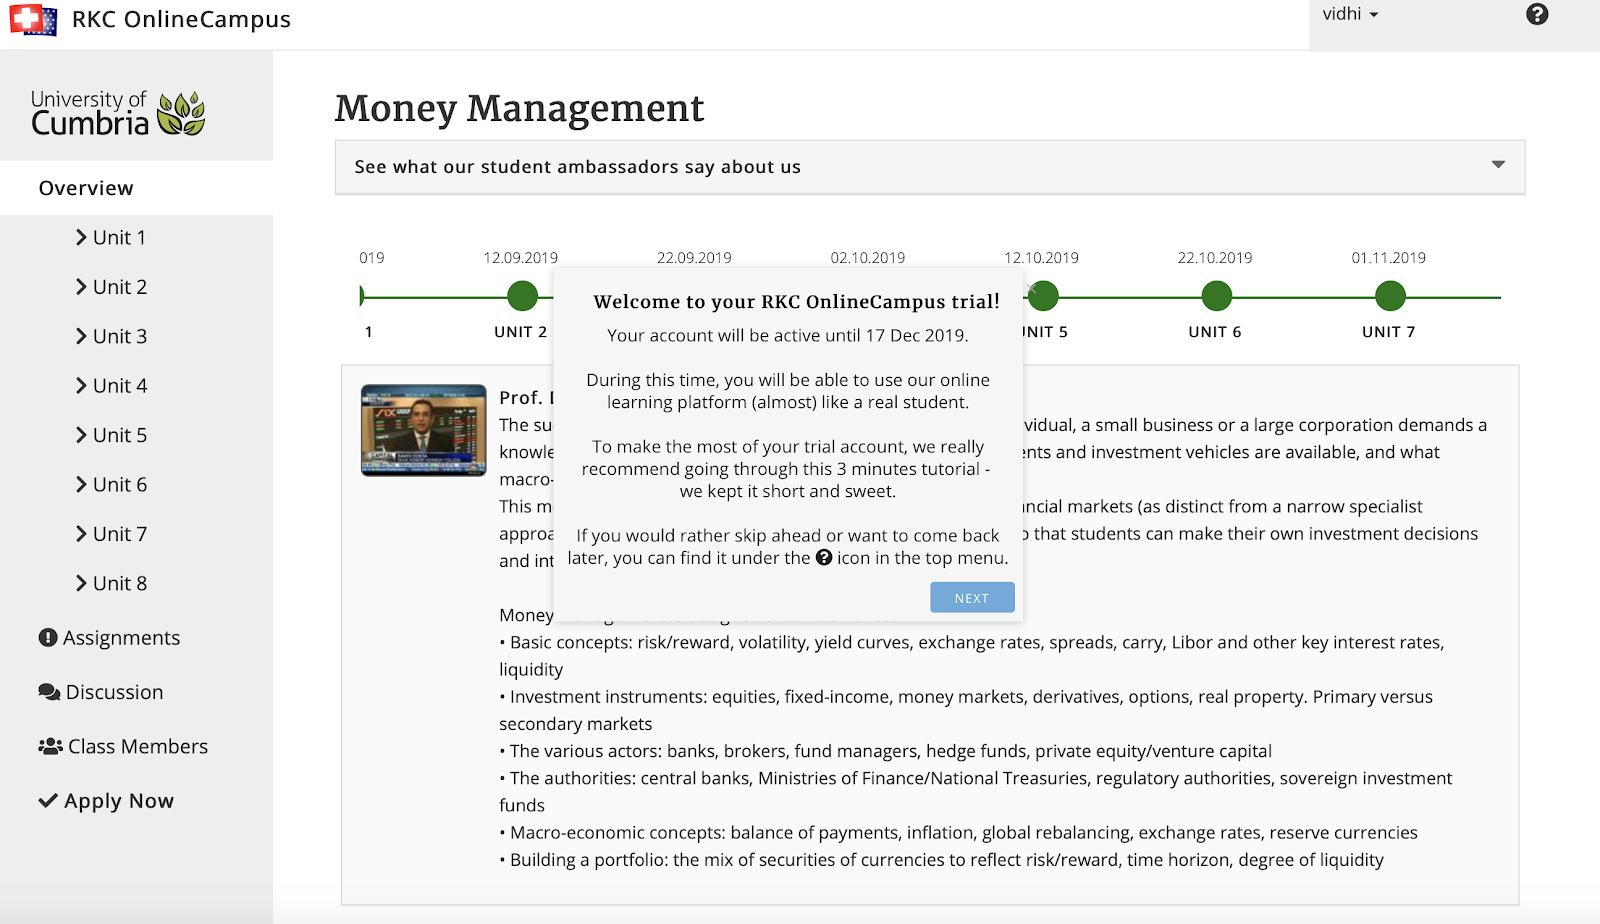The width and height of the screenshot is (1600, 924).
Task: Click the NEXT button in the welcome popup
Action: [972, 598]
